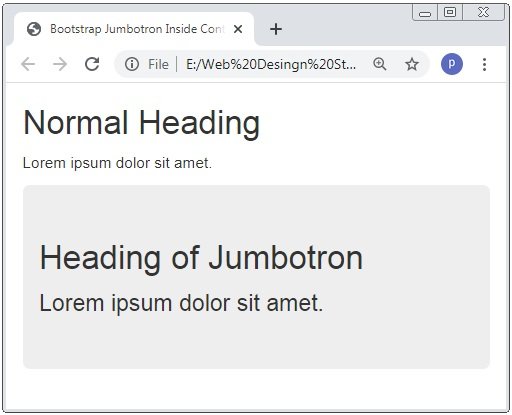Open a new tab with plus button

(276, 29)
